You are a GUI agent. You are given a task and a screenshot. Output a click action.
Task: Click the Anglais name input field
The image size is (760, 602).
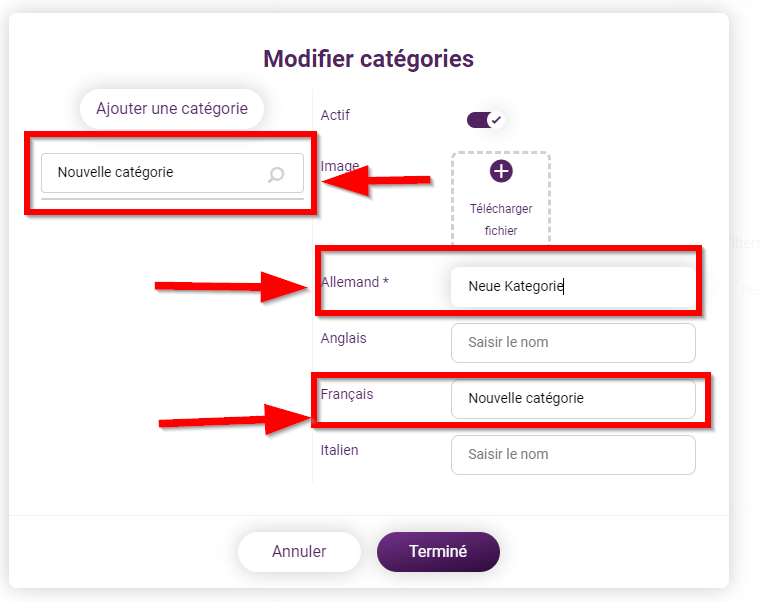click(573, 343)
